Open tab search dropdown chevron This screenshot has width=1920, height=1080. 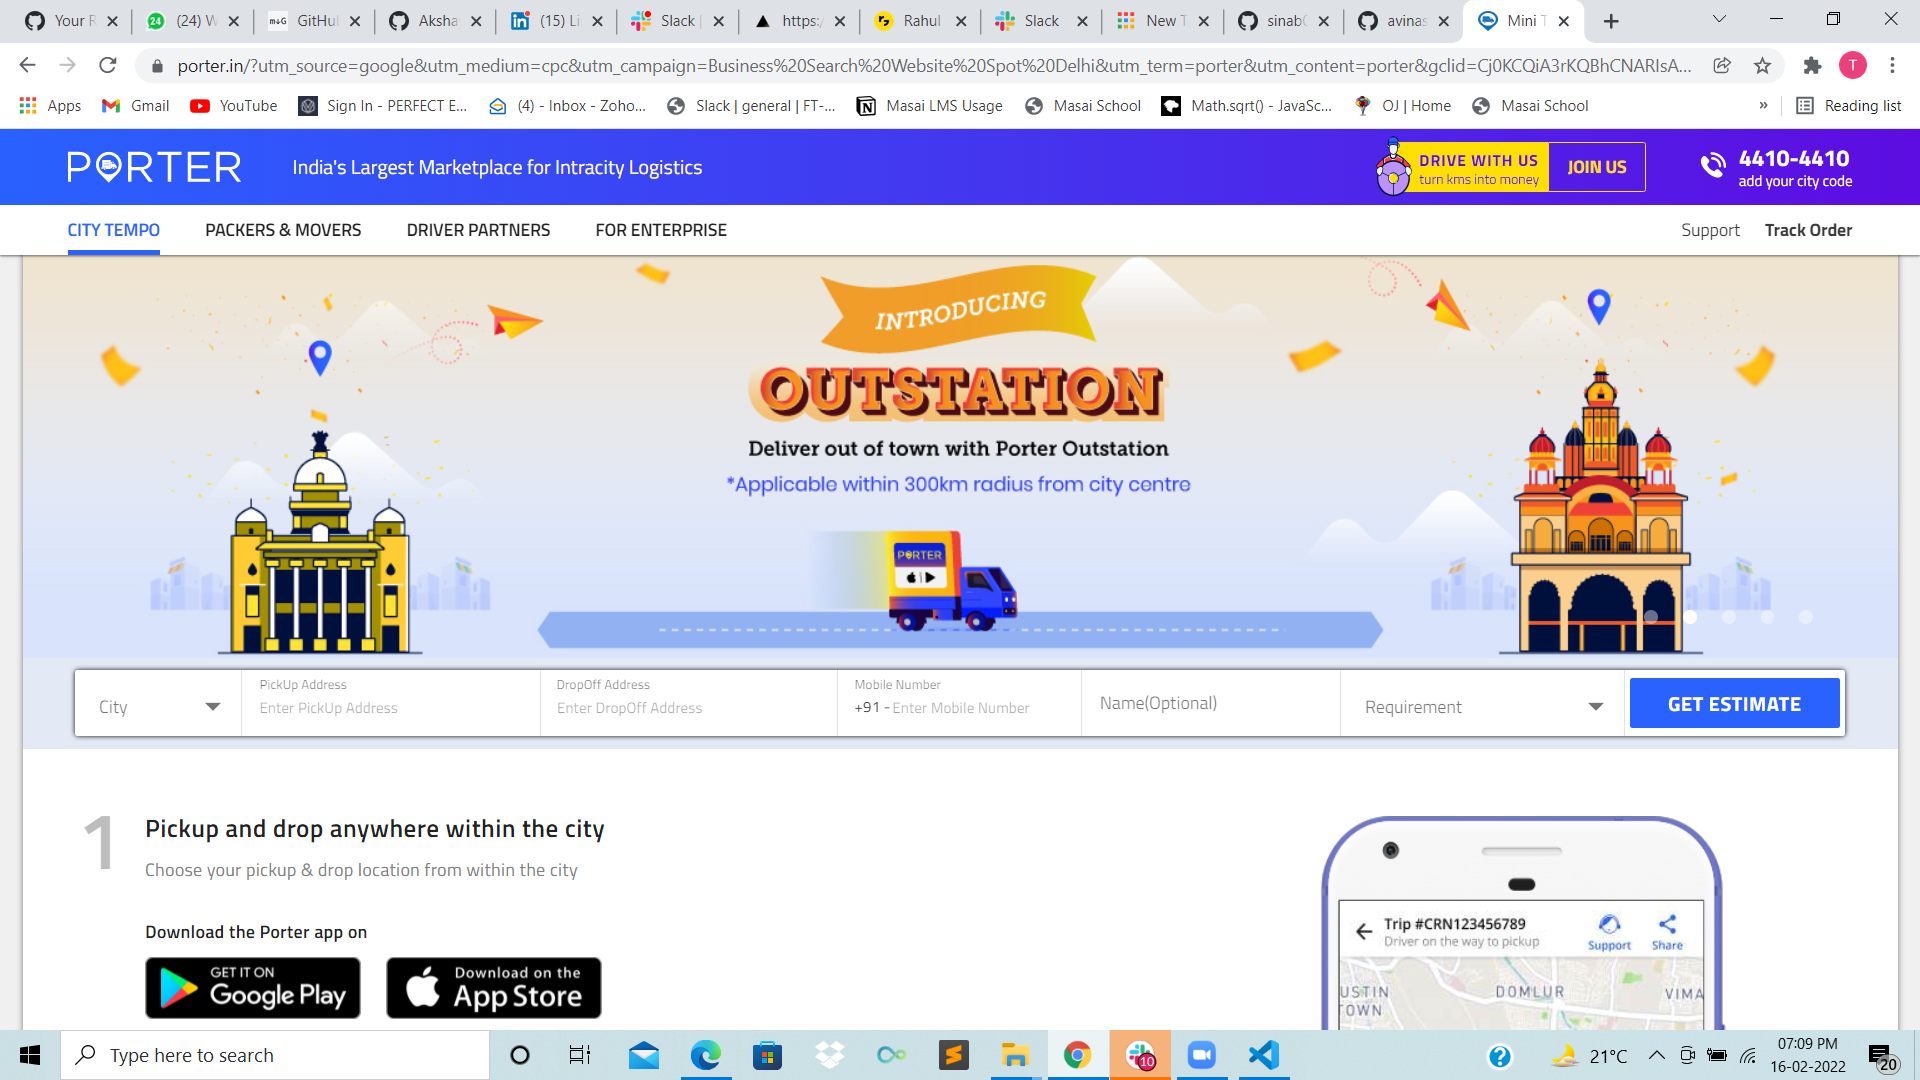[1719, 19]
